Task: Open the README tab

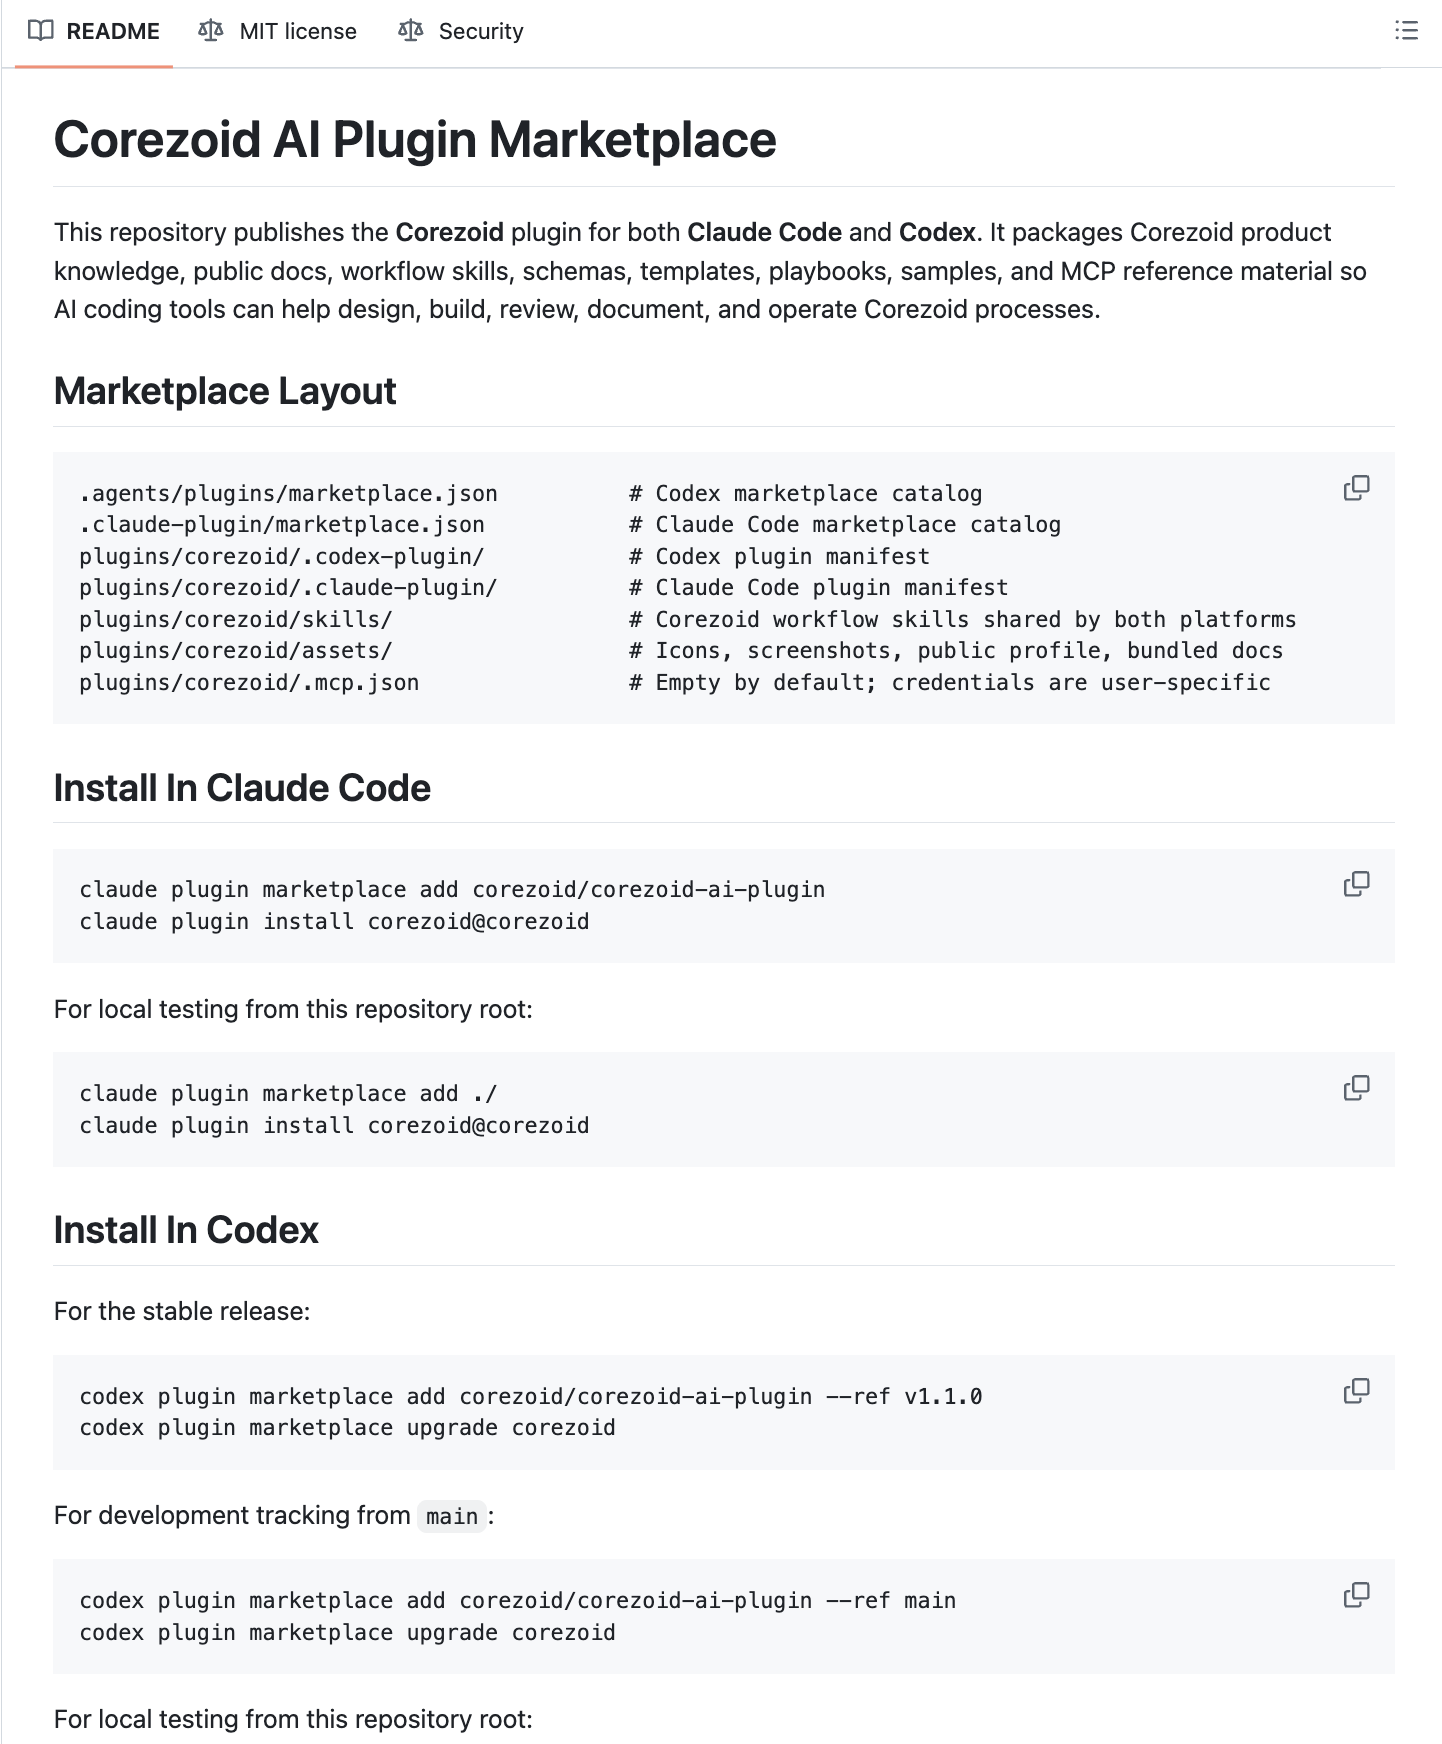Action: [94, 32]
